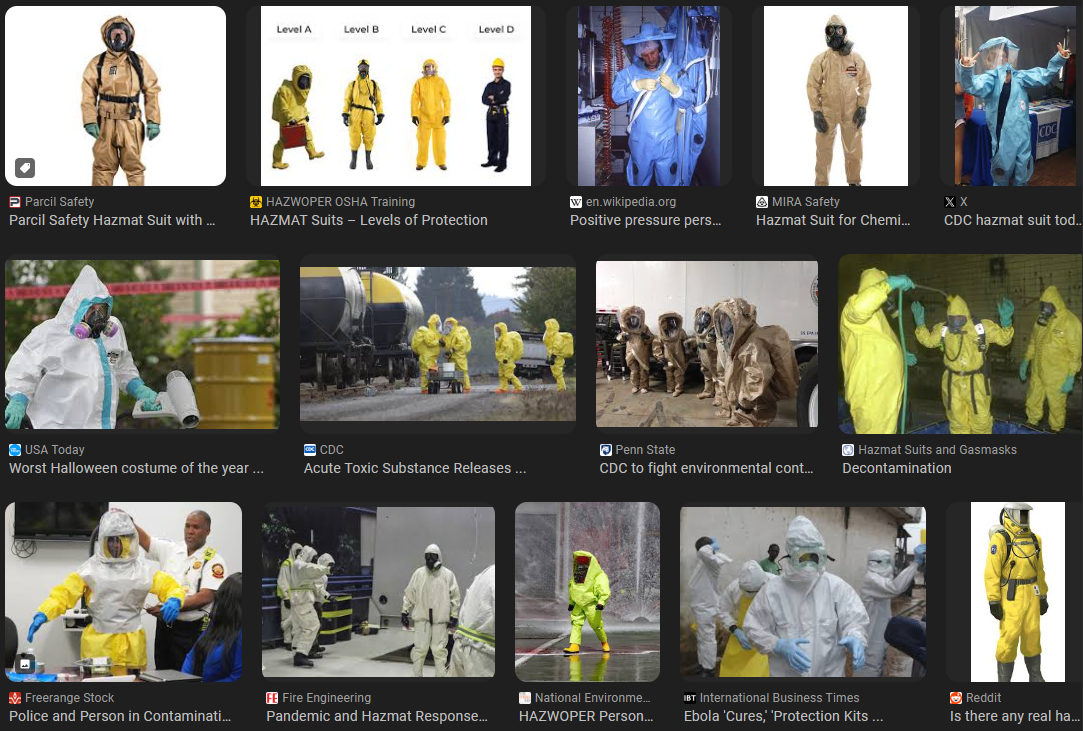Click the 'en.wikipedia.org' source text
The width and height of the screenshot is (1083, 731).
(x=631, y=202)
